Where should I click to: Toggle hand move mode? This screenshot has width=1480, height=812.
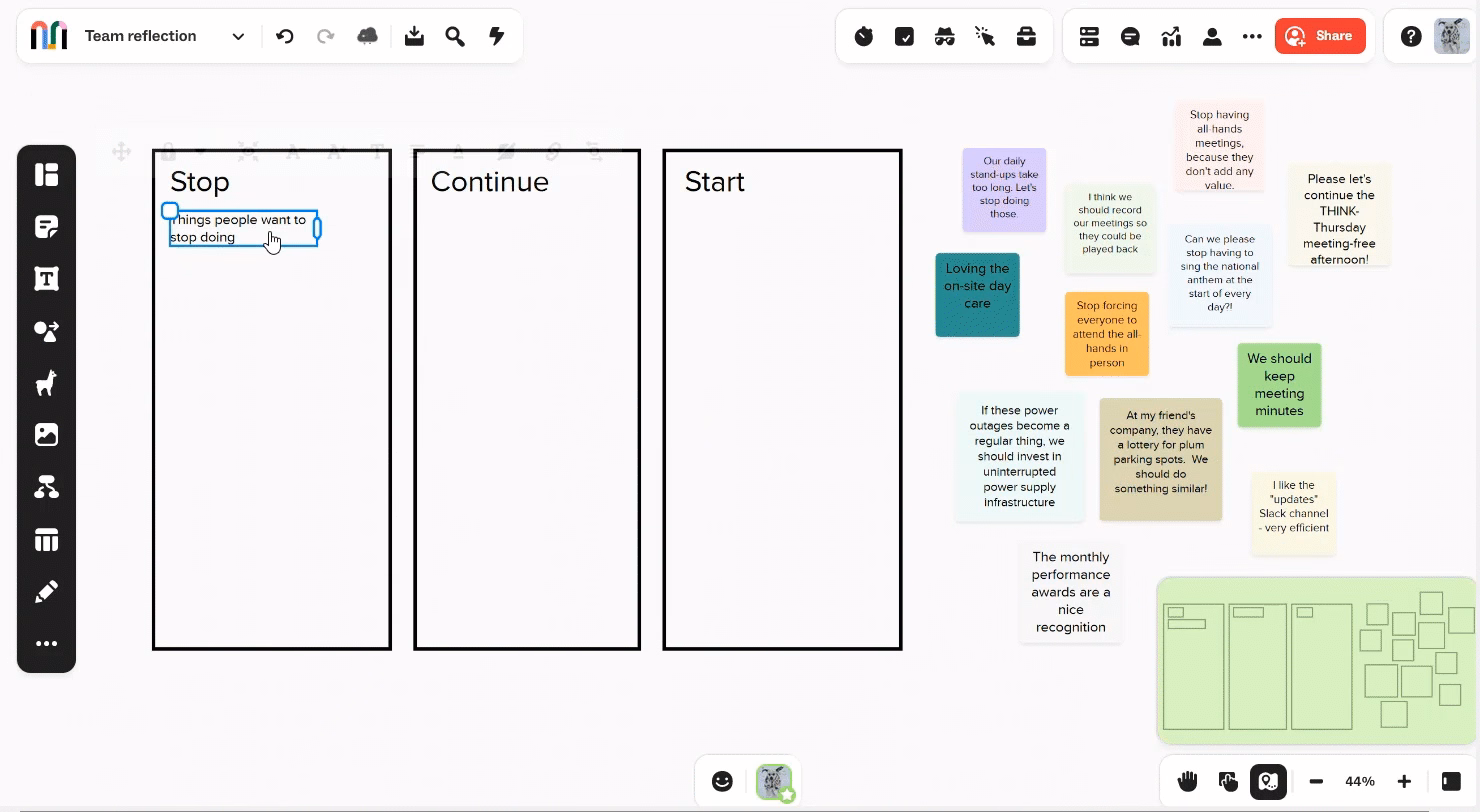(x=1187, y=781)
